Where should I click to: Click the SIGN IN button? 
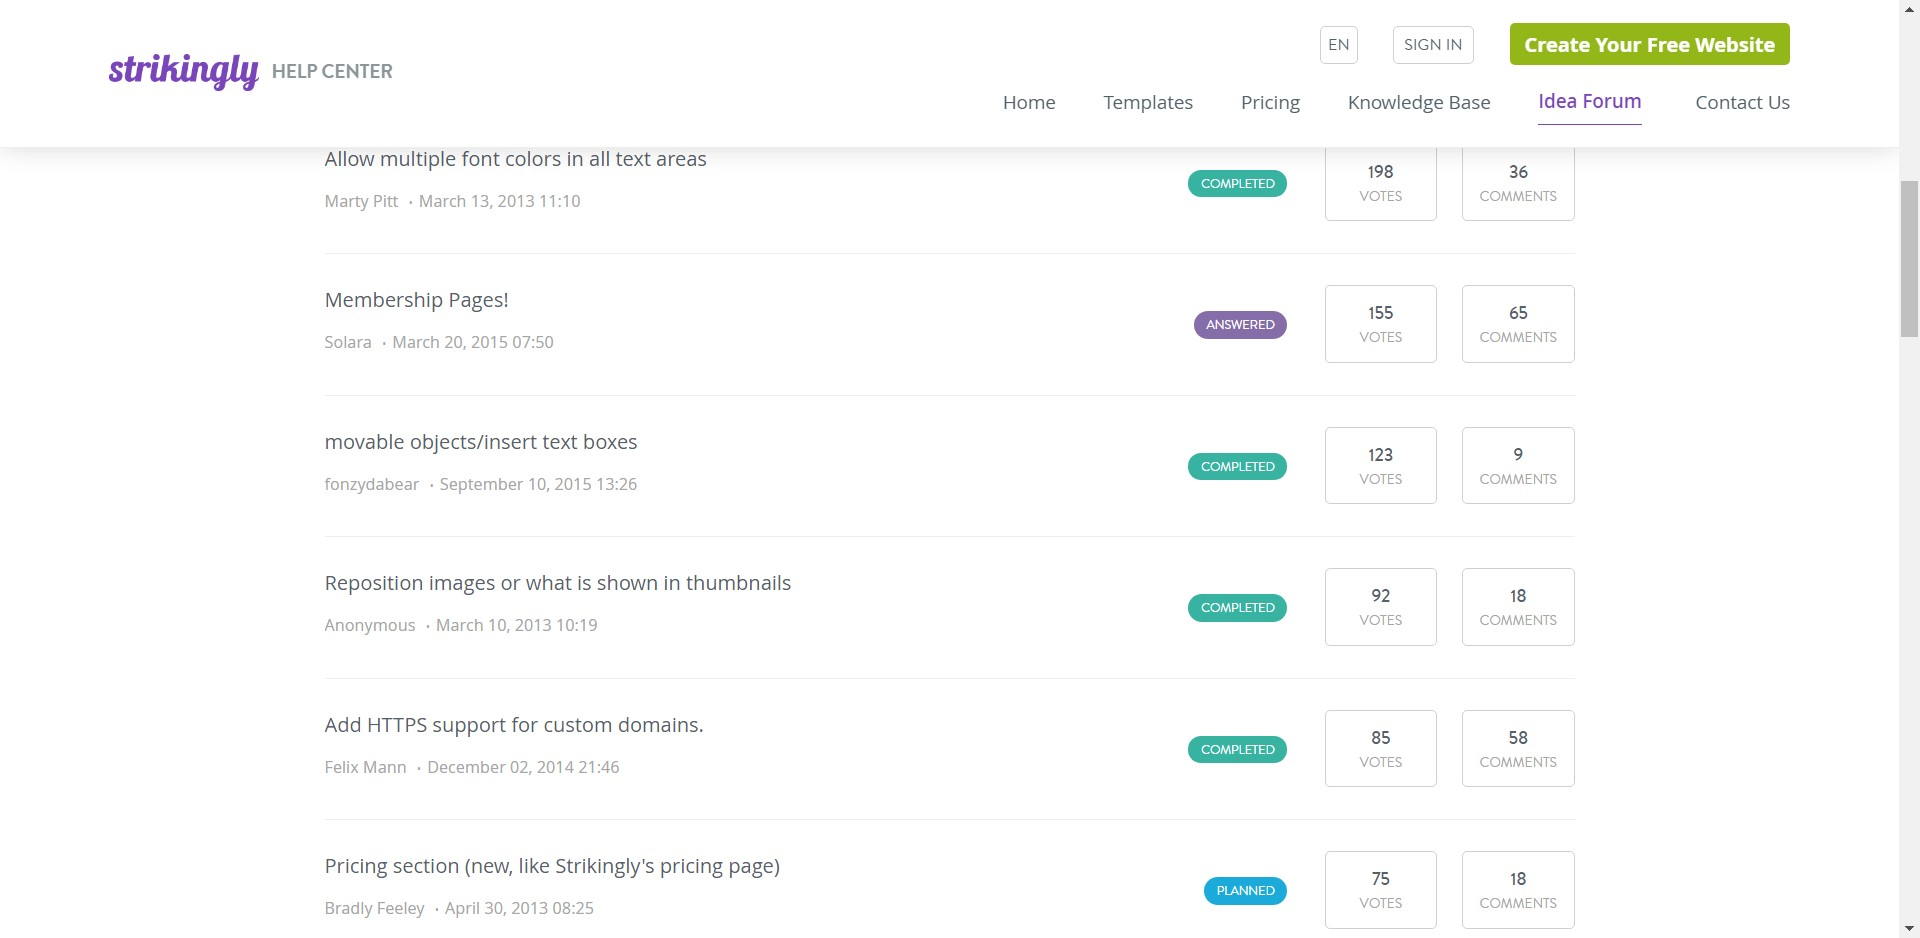(x=1432, y=44)
